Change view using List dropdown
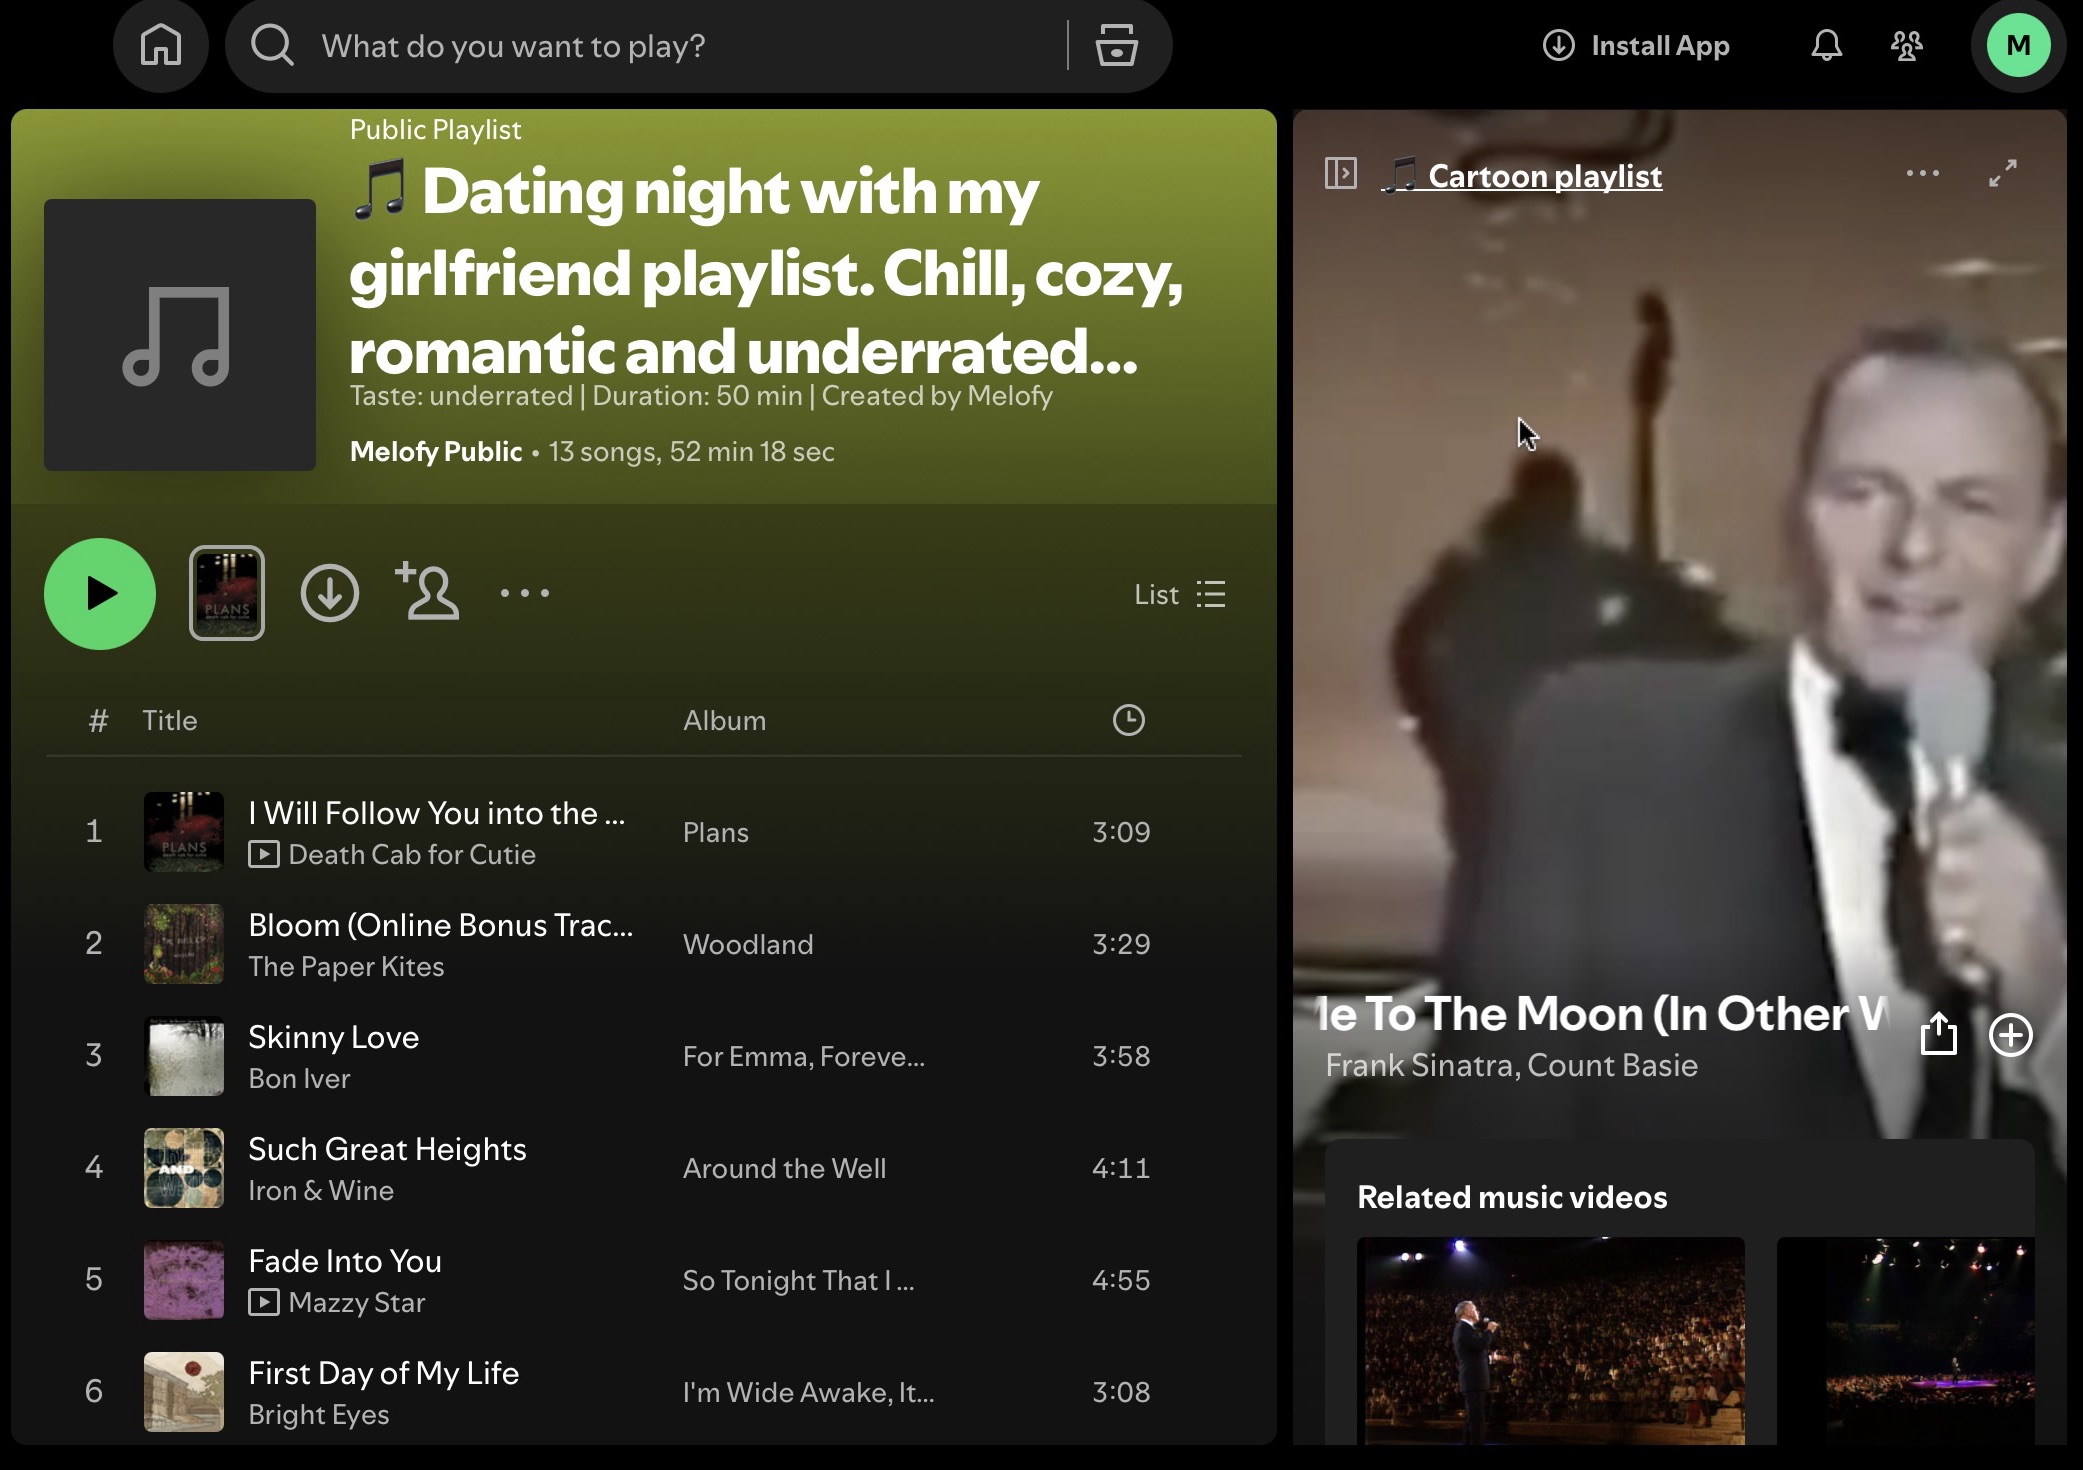The width and height of the screenshot is (2083, 1470). tap(1180, 595)
